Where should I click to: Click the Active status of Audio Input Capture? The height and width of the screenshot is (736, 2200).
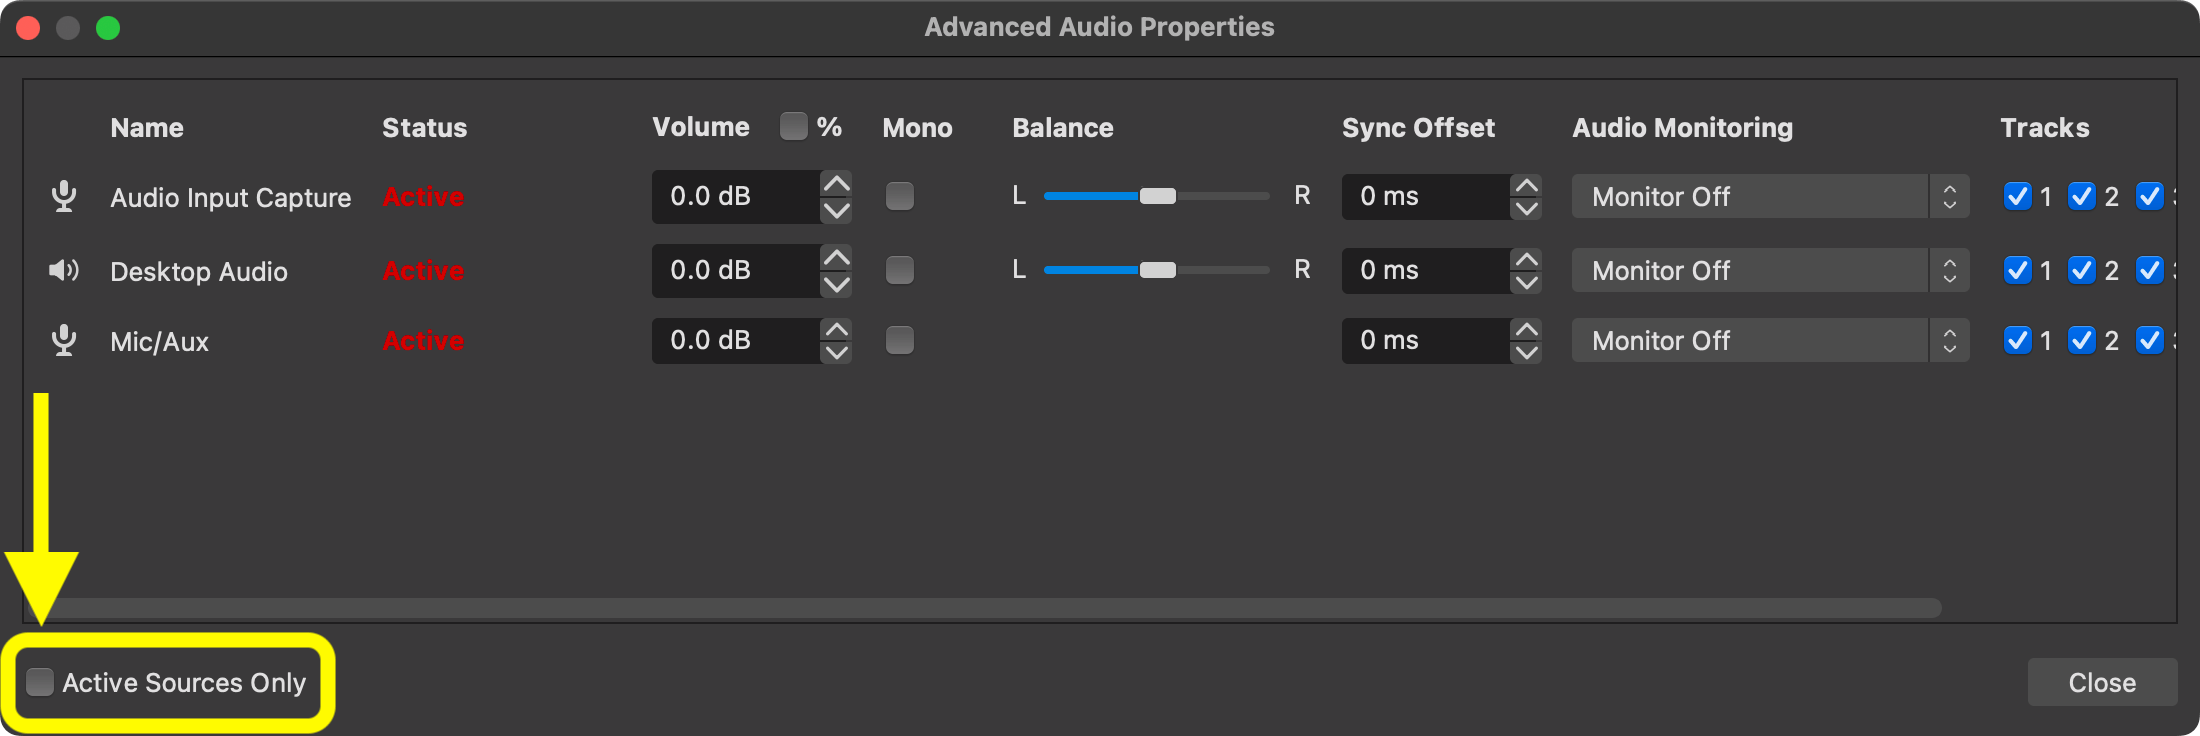pyautogui.click(x=424, y=196)
